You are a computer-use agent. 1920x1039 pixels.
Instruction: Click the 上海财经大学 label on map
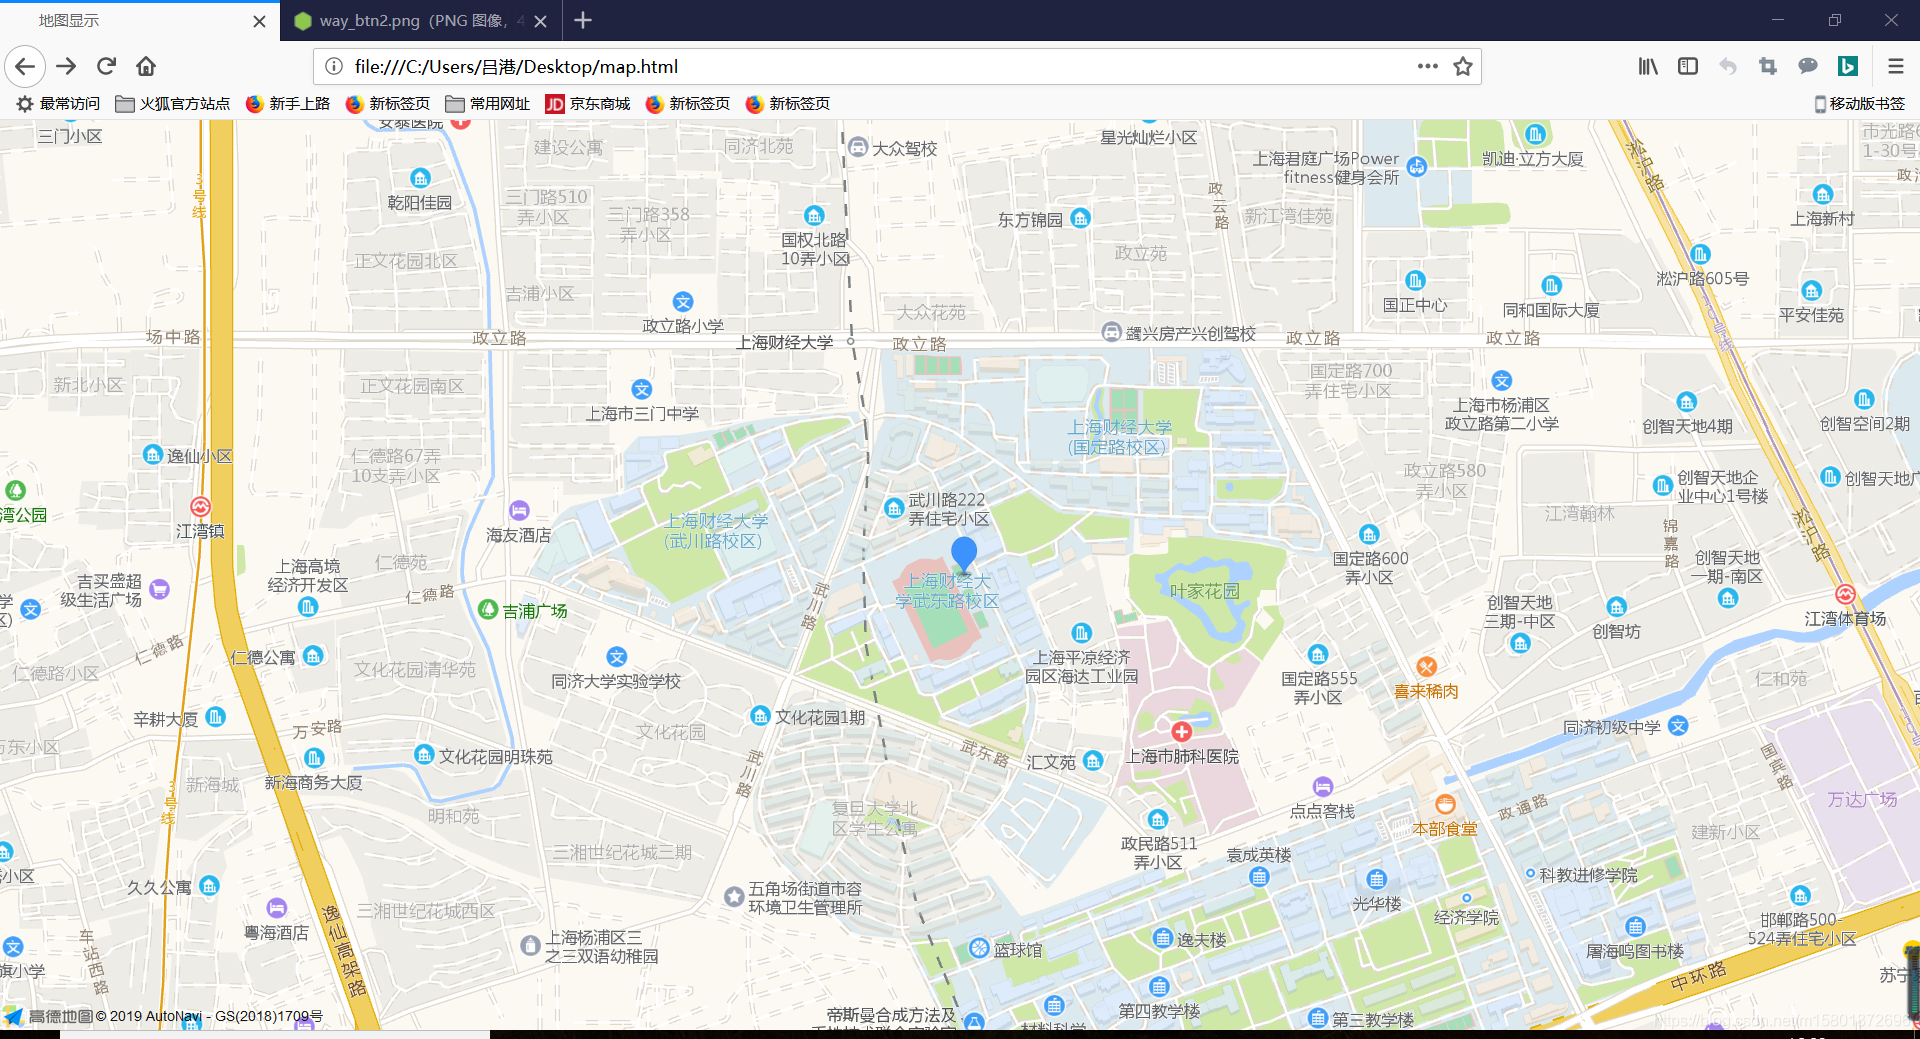785,343
